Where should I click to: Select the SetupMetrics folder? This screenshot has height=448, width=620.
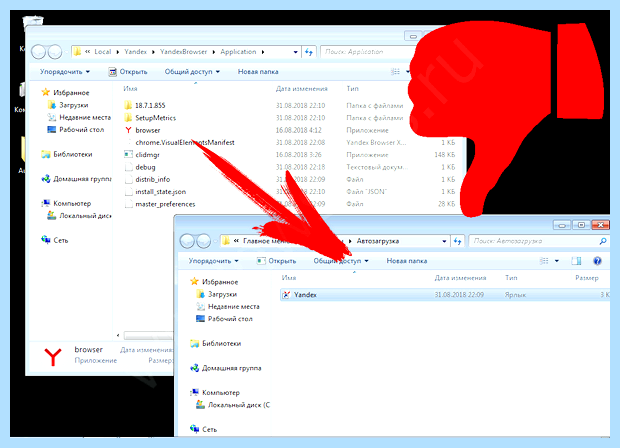(150, 118)
